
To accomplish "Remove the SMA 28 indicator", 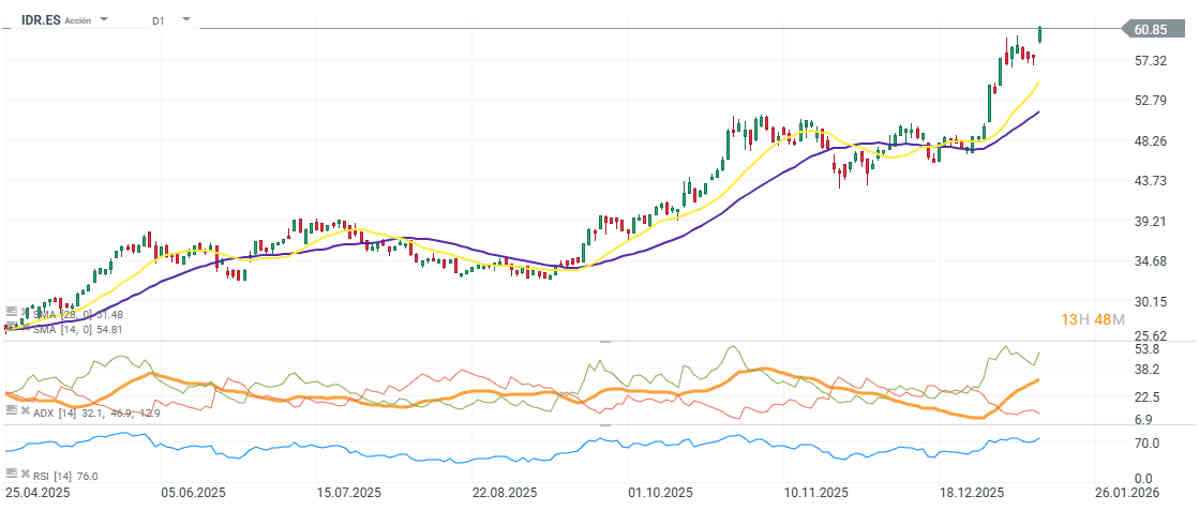I will (22, 312).
